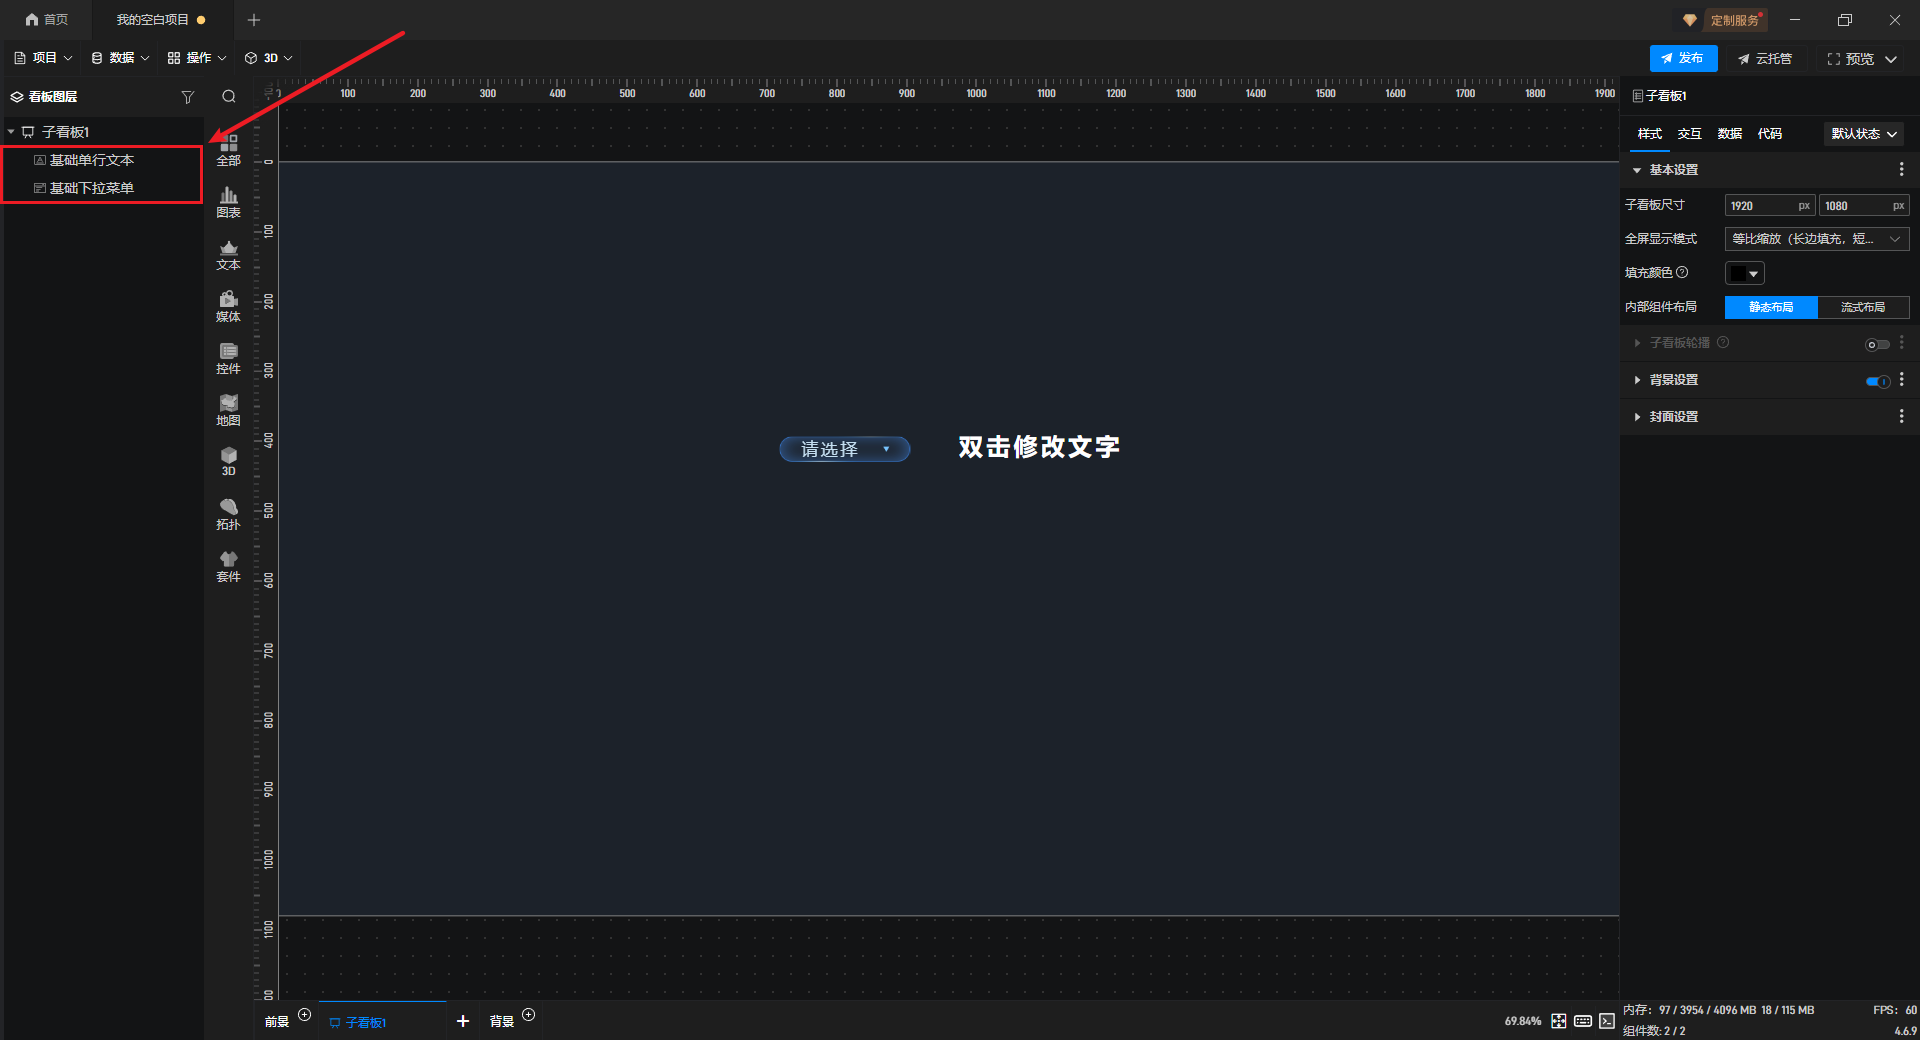Switch to the 交互 tab

point(1689,134)
